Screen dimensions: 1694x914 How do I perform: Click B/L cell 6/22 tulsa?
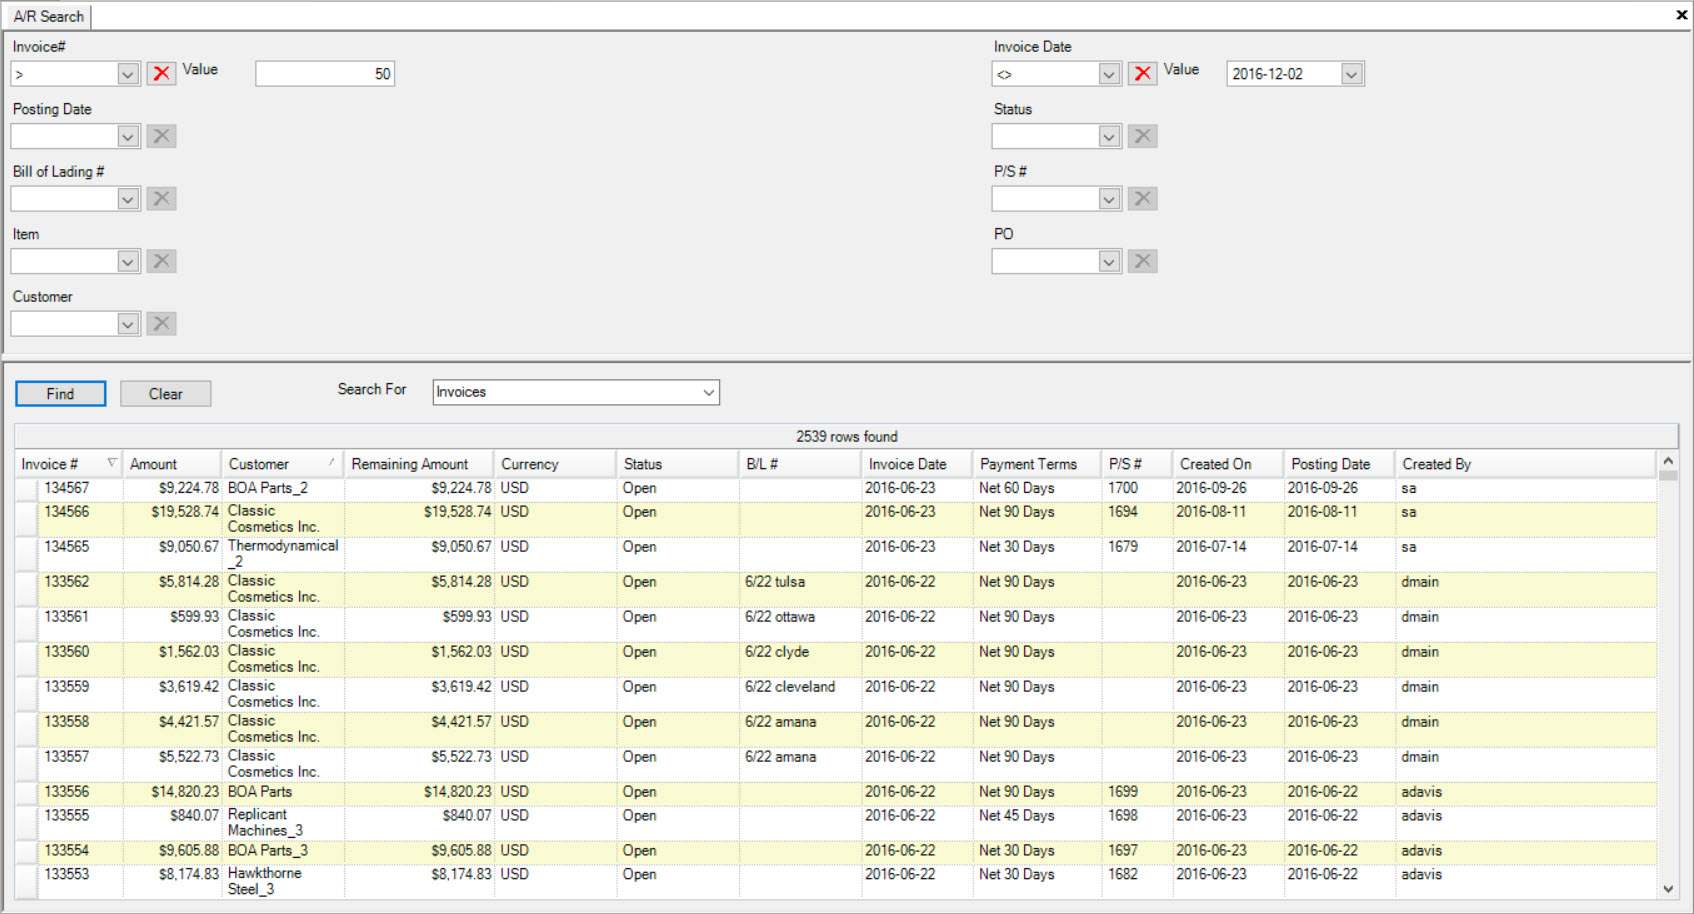800,590
